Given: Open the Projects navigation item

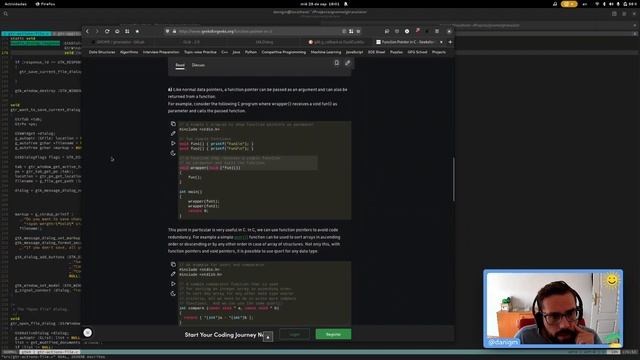Looking at the screenshot, I should (439, 52).
